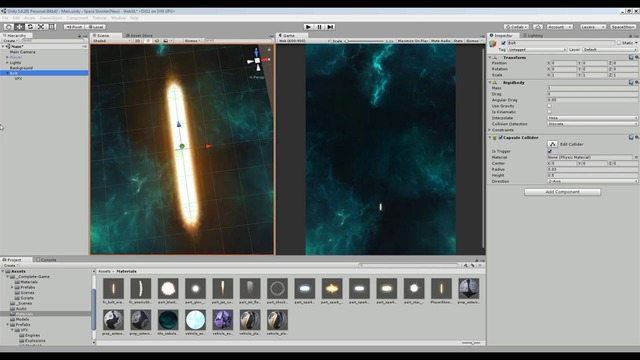Enable Is Kinematic on Rigidbody
This screenshot has height=360, width=640.
tap(549, 112)
